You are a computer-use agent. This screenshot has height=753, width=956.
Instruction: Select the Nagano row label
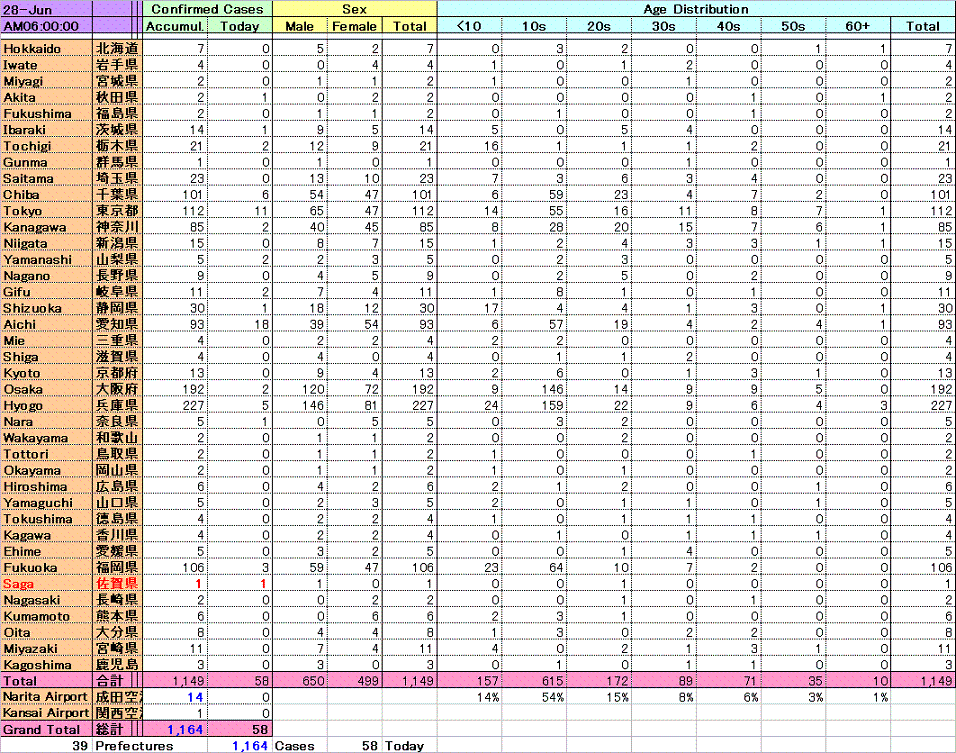46,276
